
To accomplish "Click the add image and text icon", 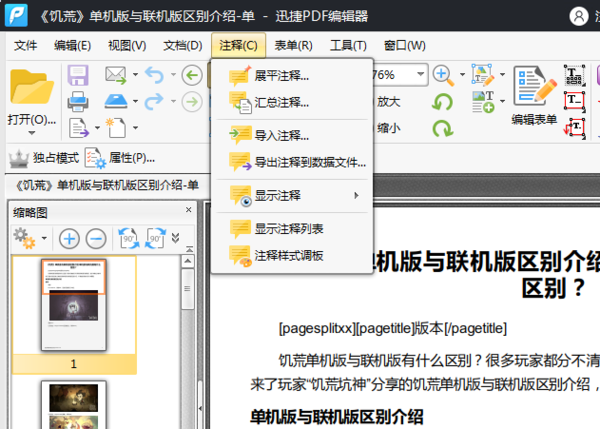I will coord(483,101).
